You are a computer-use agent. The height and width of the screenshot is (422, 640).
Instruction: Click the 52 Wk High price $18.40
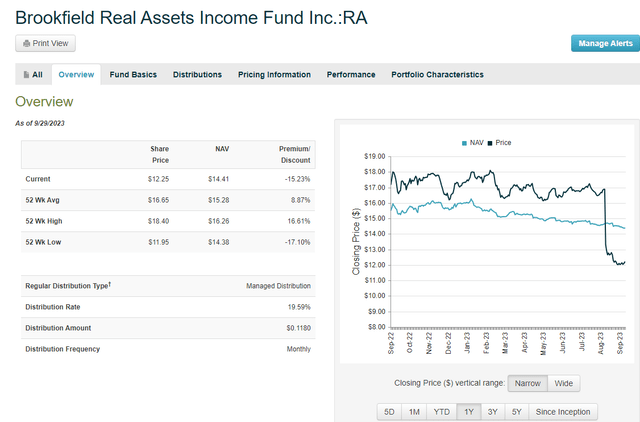158,221
